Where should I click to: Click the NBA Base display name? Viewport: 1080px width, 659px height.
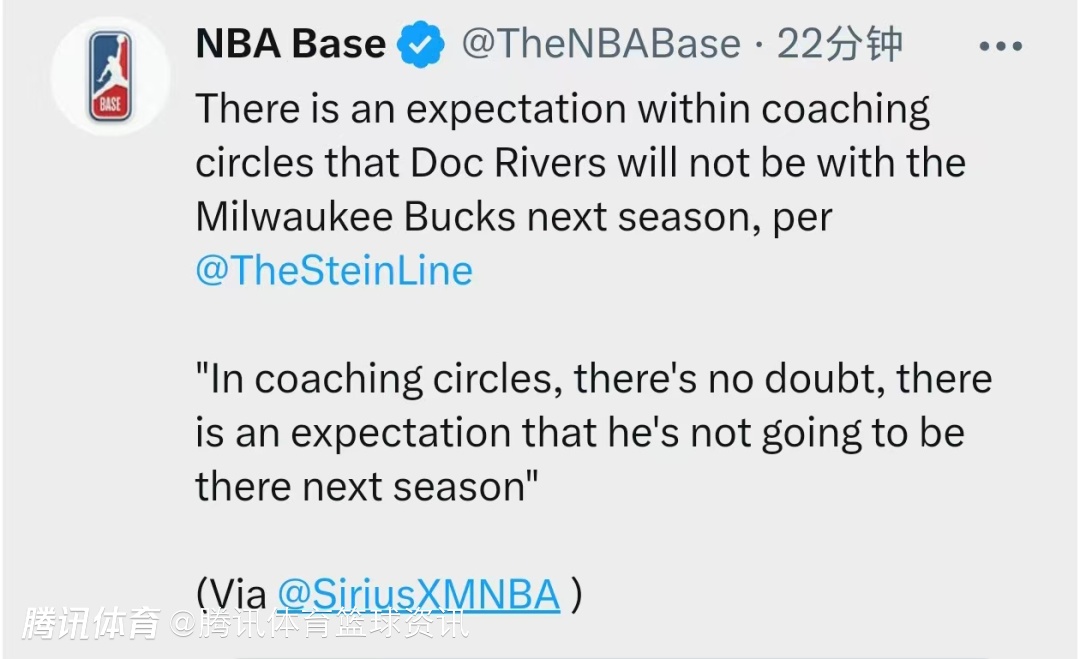pos(290,44)
